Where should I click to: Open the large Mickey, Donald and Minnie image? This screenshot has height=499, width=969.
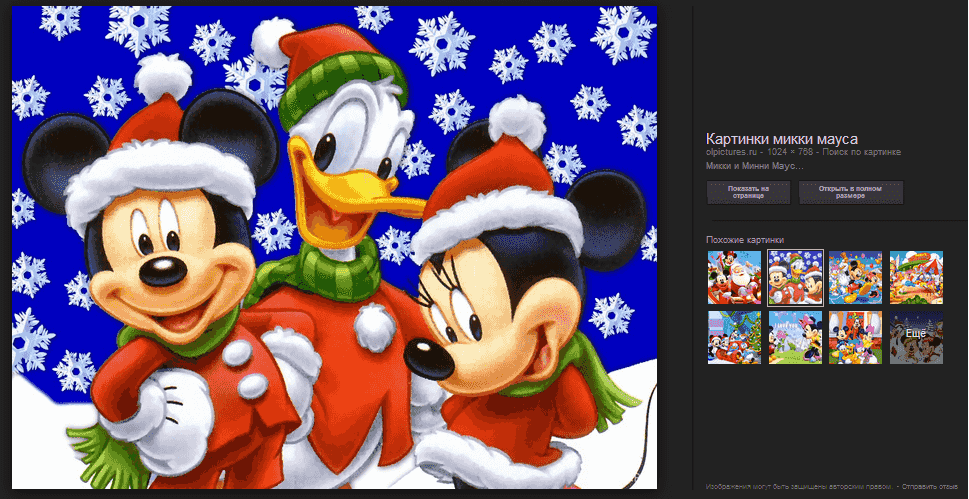click(334, 247)
